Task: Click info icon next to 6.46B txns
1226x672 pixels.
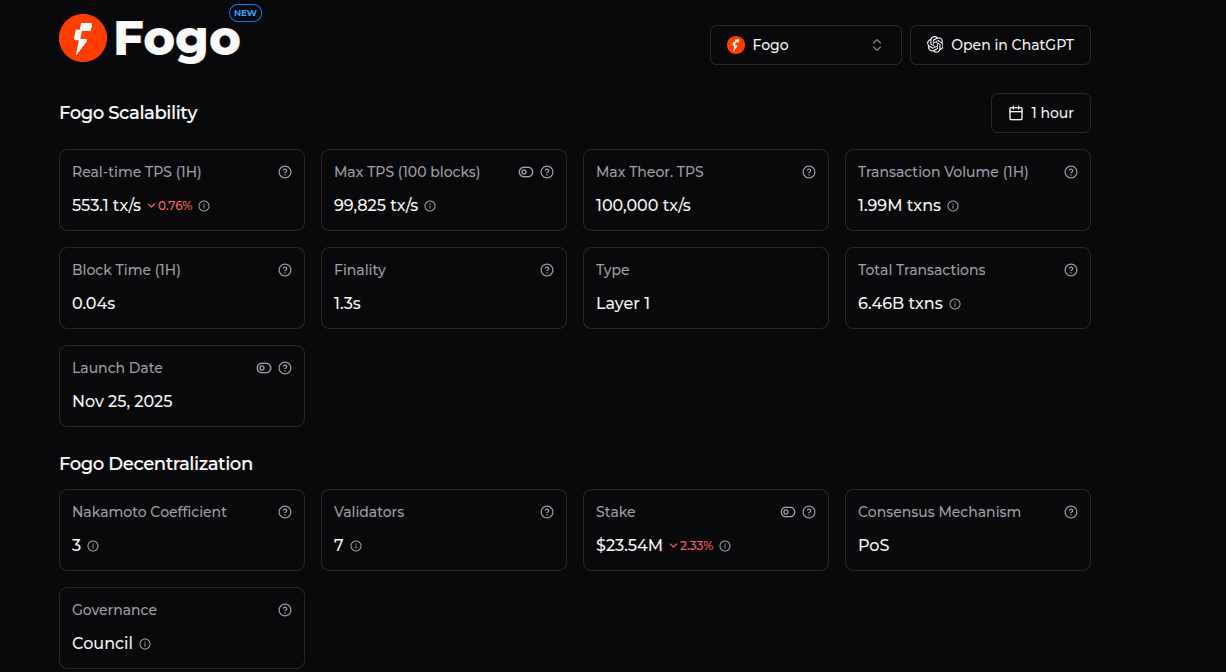Action: pyautogui.click(x=955, y=304)
